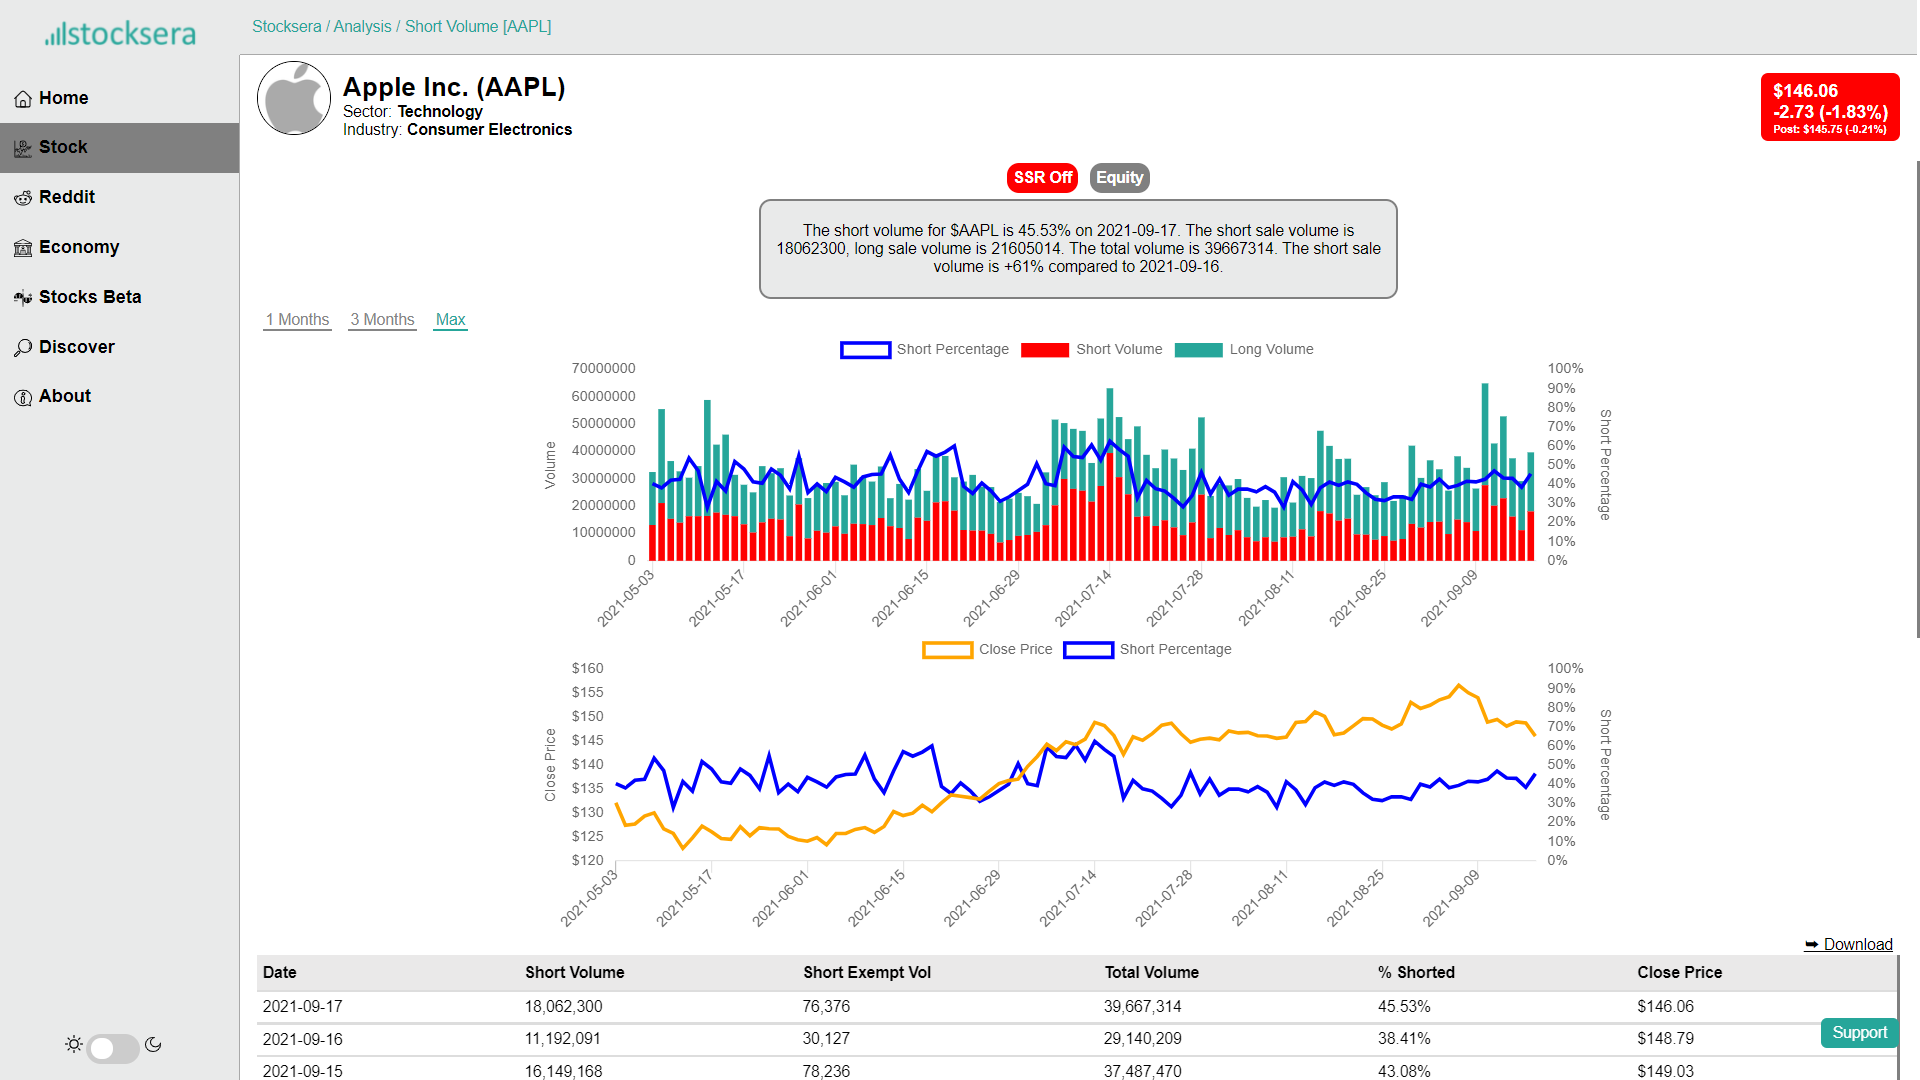Toggle the light/dark mode switch

point(113,1047)
